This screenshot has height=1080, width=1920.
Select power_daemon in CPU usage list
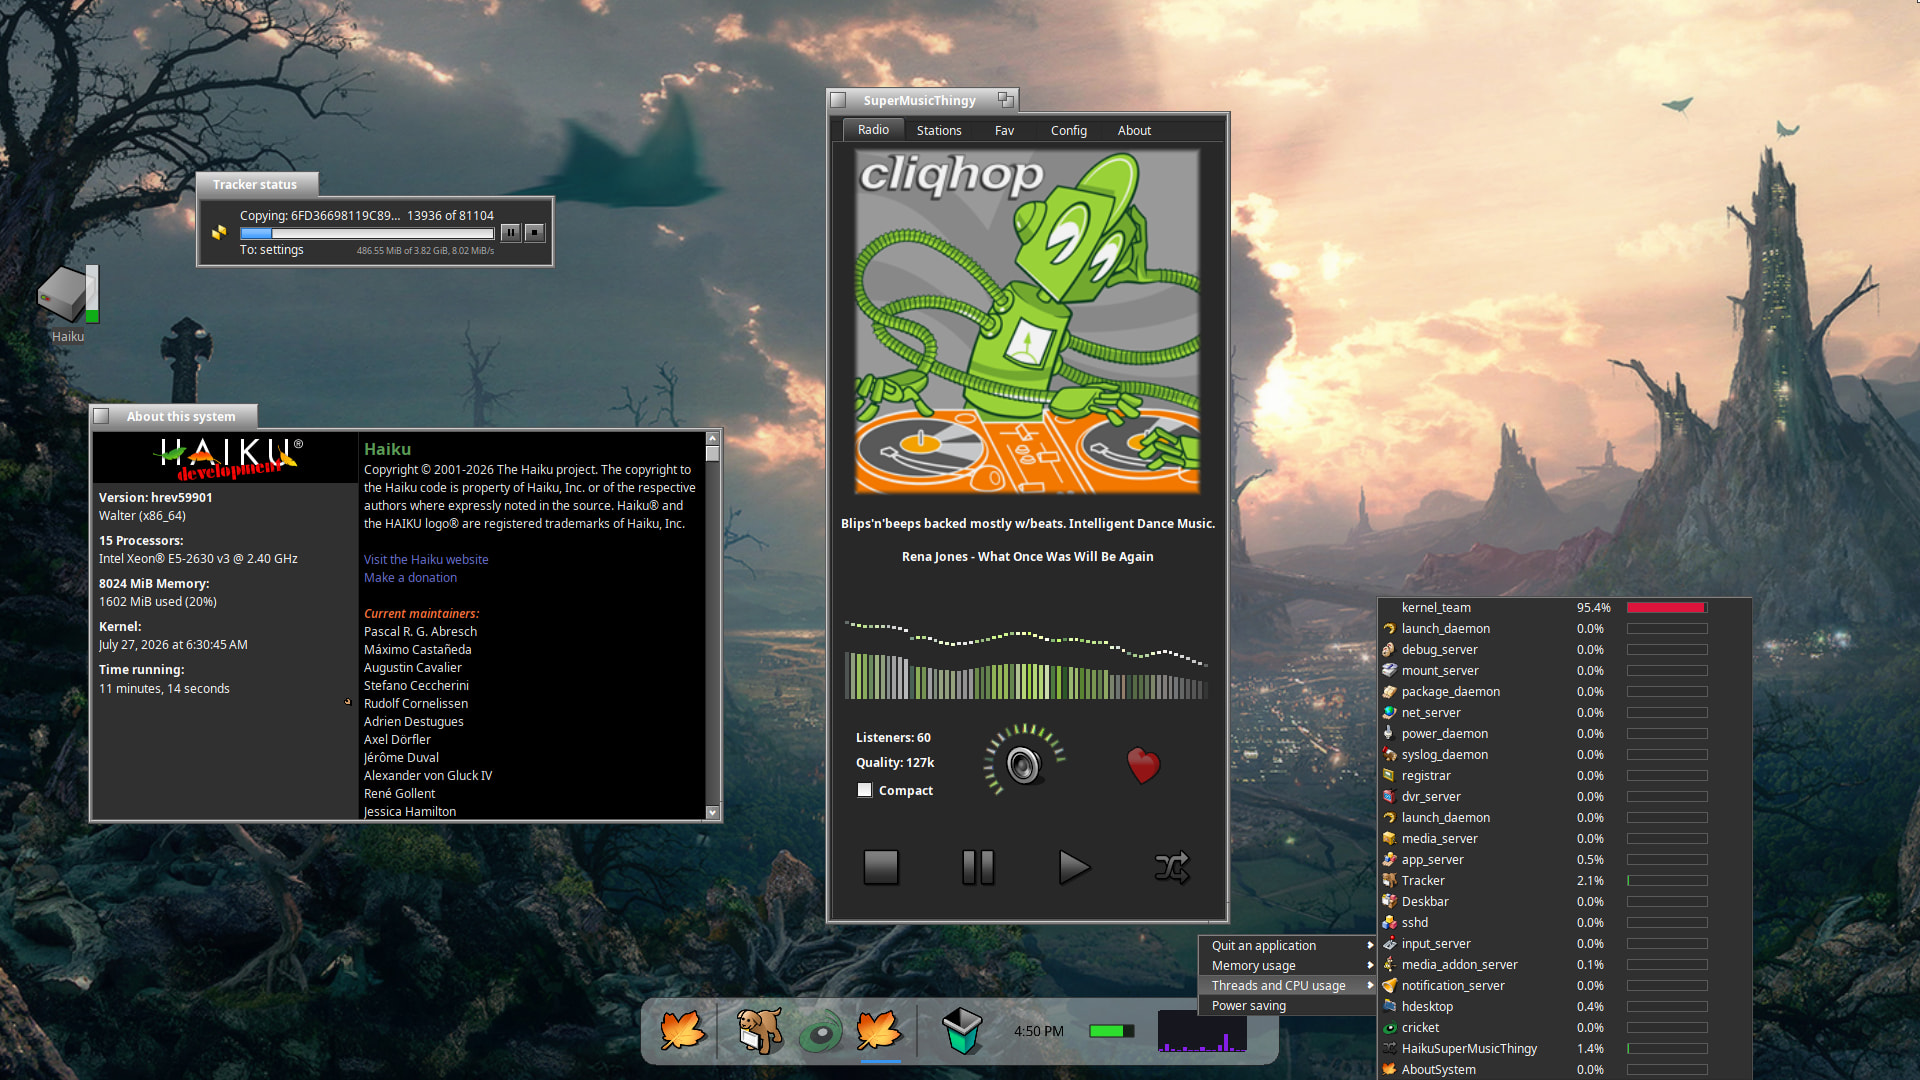(1564, 734)
